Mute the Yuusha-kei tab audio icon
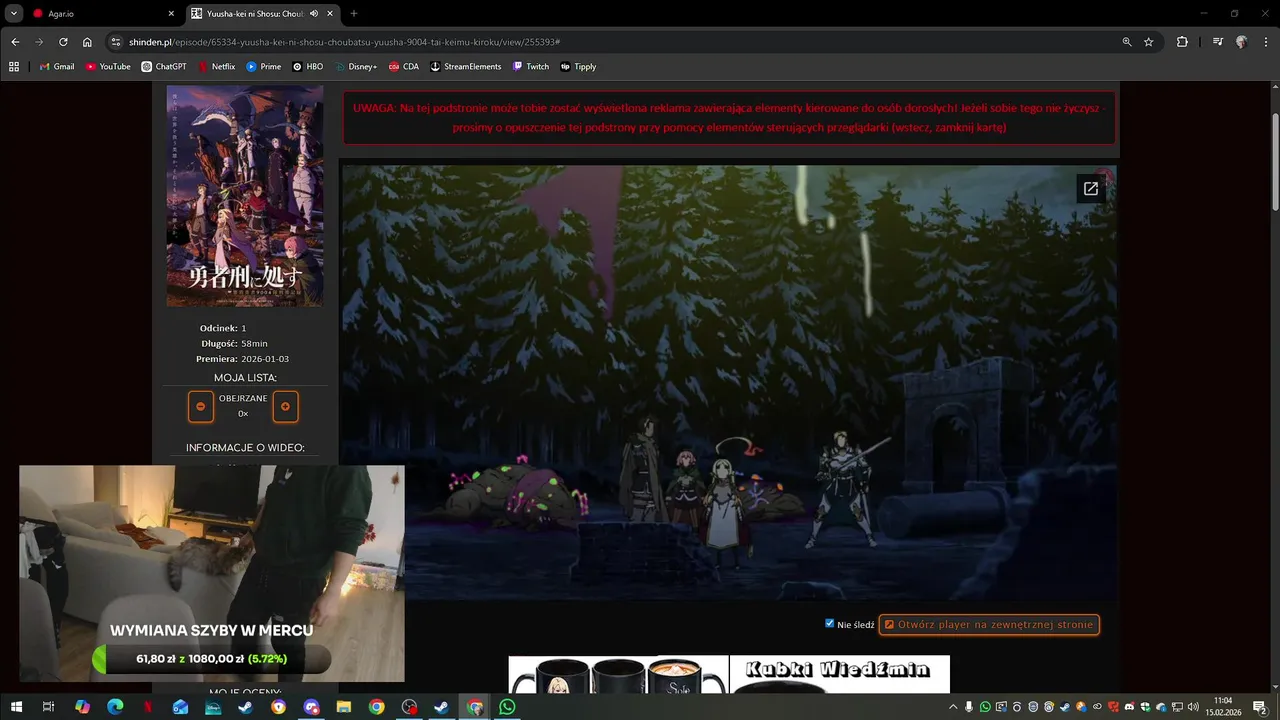 (314, 14)
